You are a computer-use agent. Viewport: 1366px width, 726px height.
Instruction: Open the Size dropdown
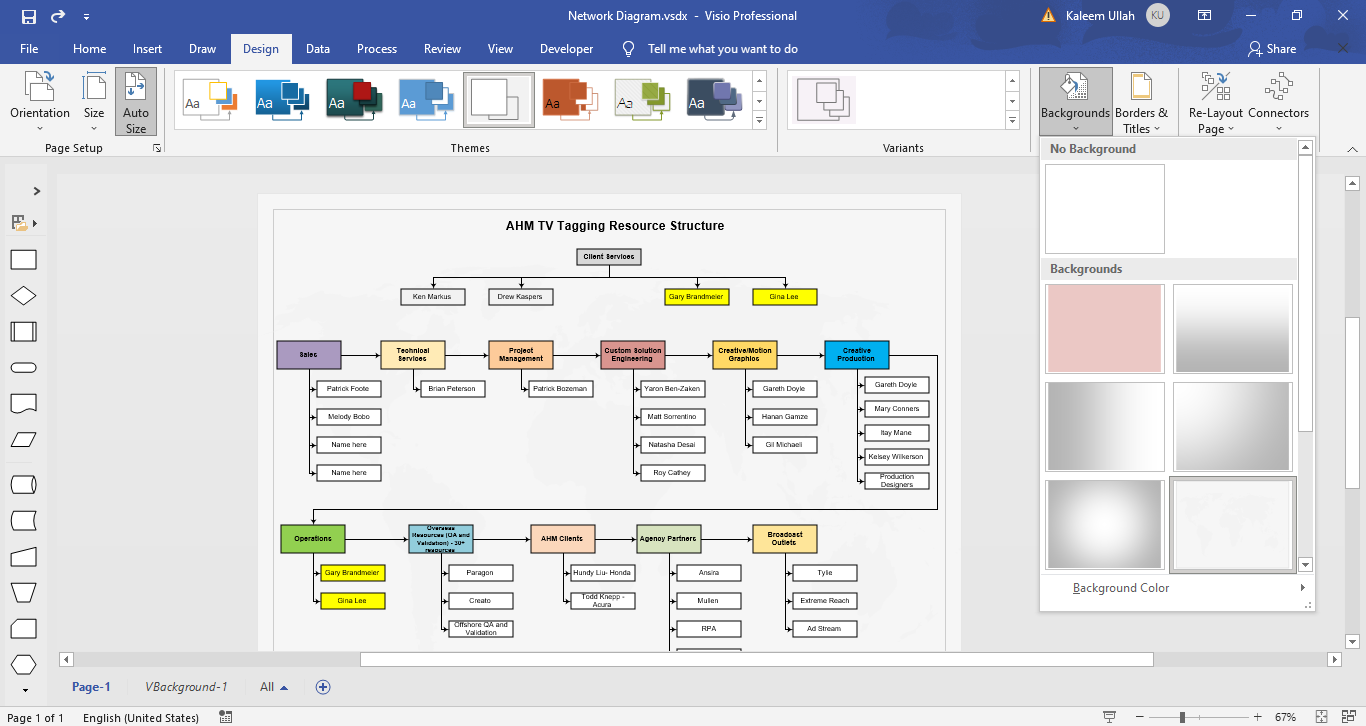[93, 100]
